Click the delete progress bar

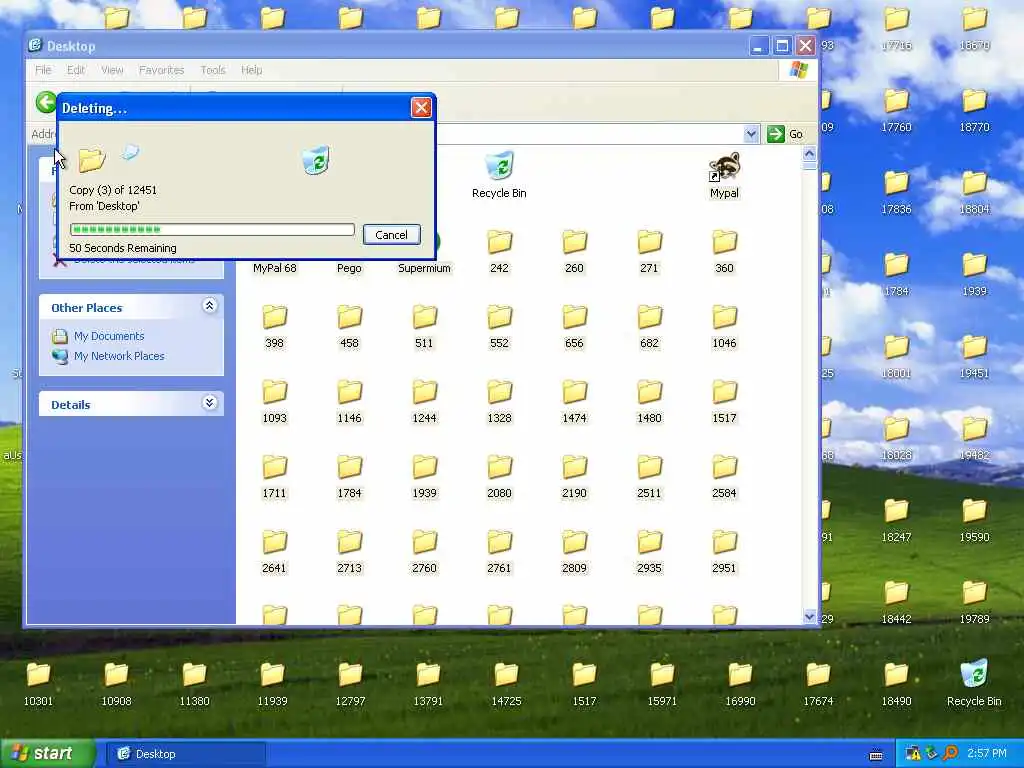click(212, 229)
